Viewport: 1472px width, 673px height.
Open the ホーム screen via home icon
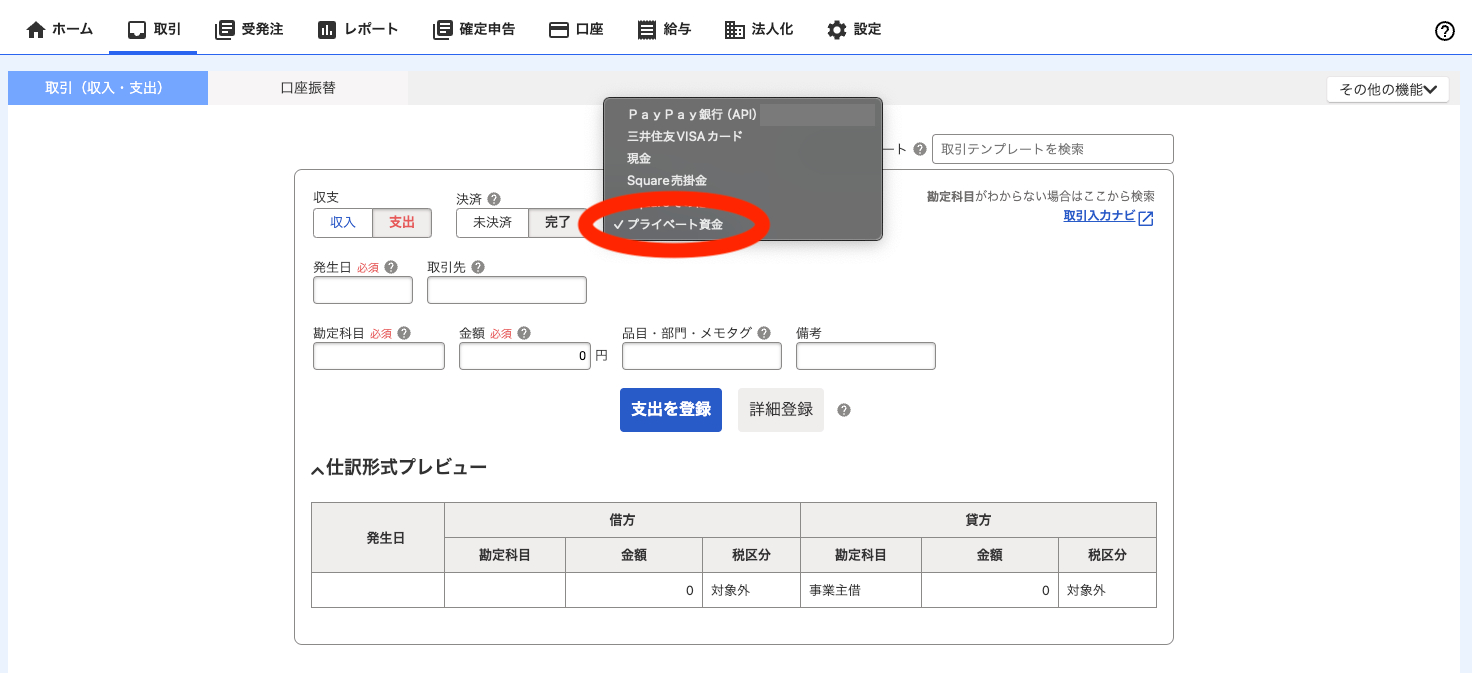[x=34, y=29]
